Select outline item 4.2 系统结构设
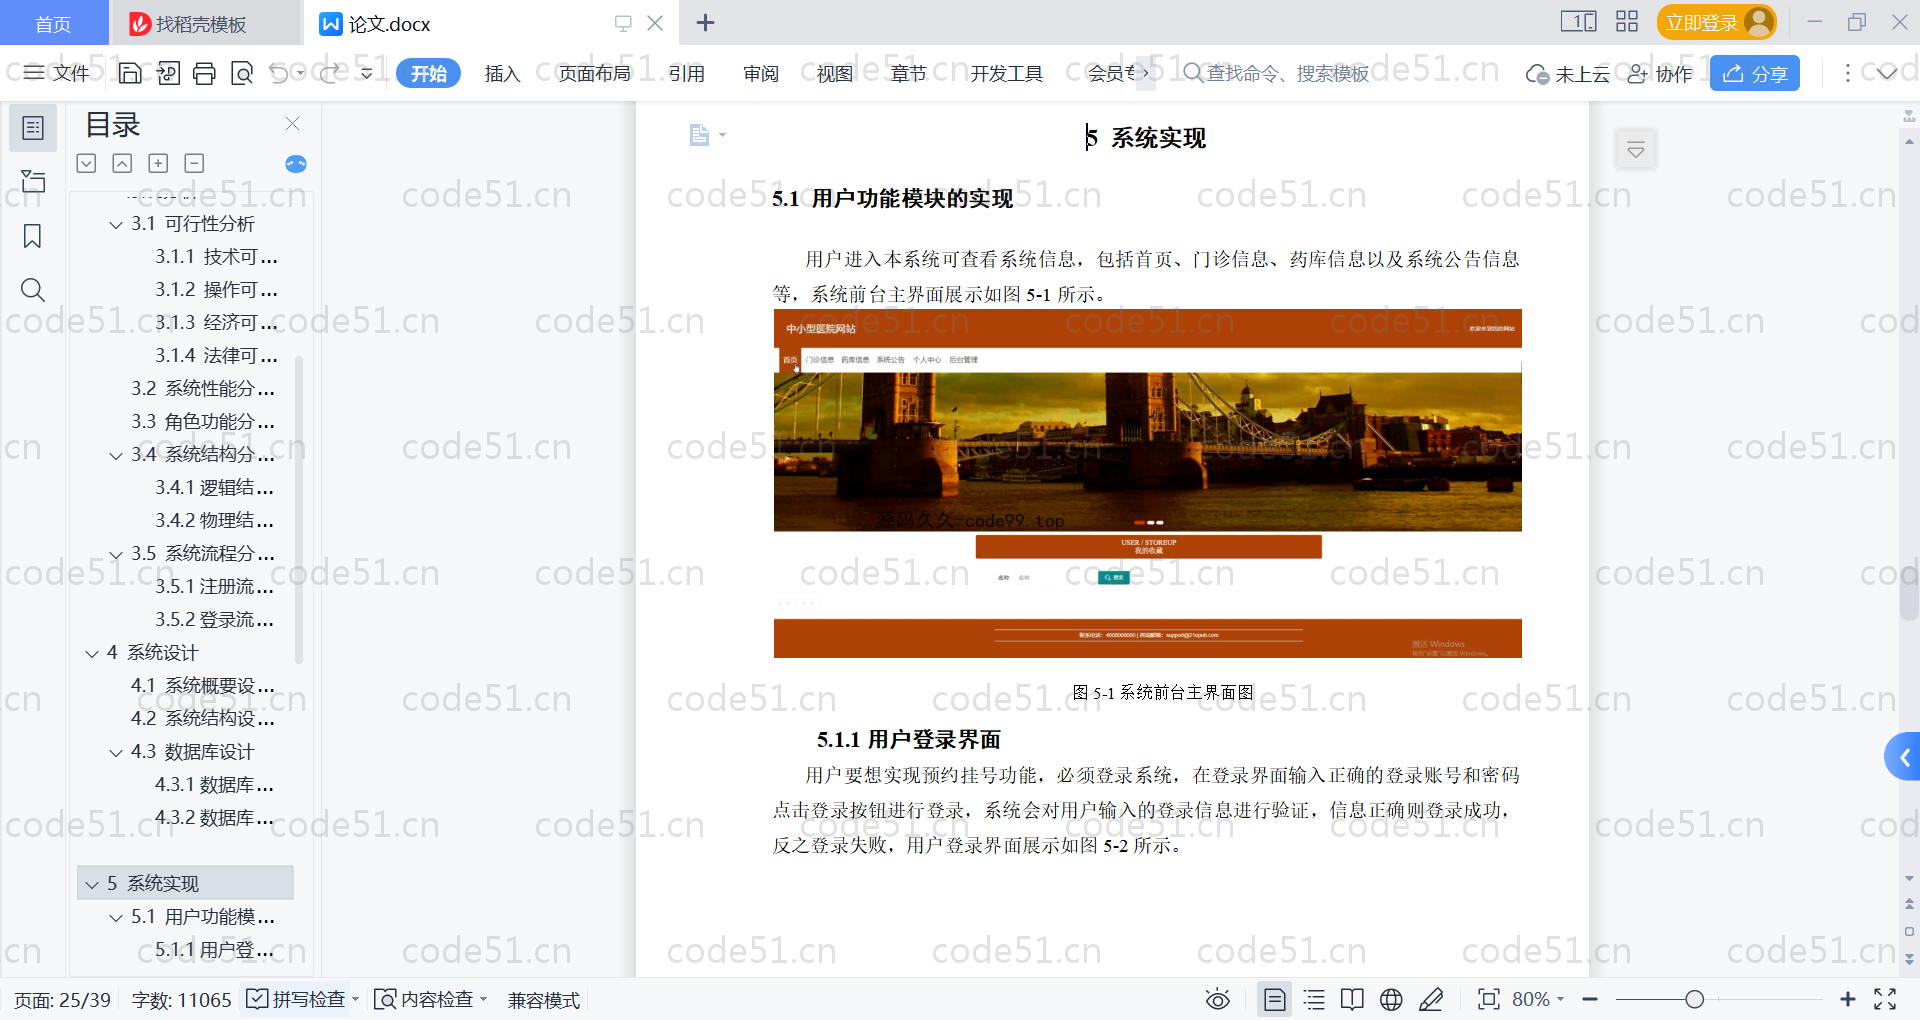Image resolution: width=1920 pixels, height=1020 pixels. (x=202, y=719)
